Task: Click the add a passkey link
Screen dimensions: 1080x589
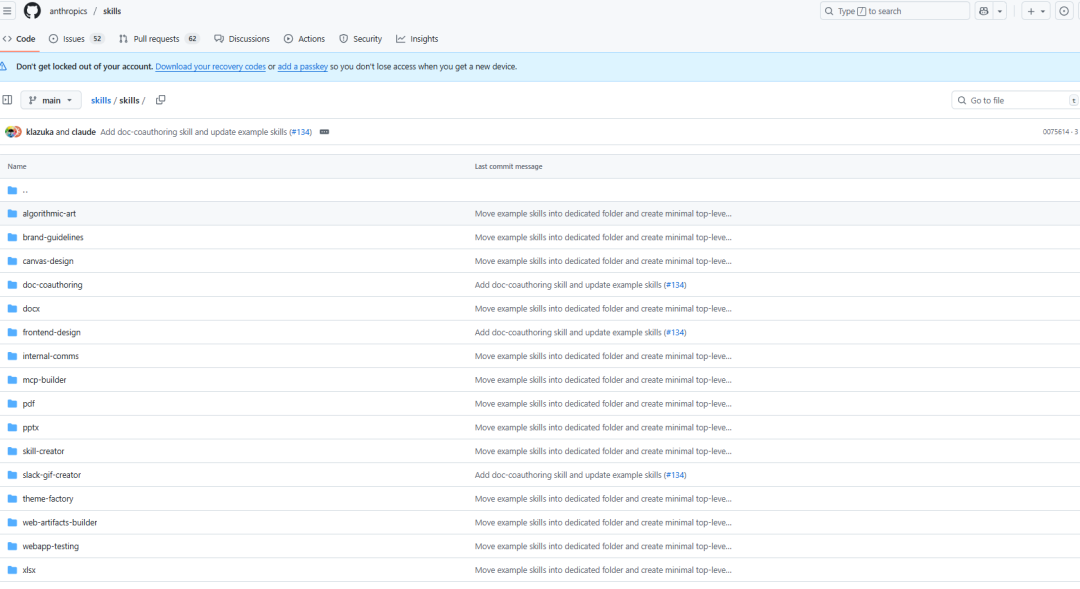Action: [302, 67]
